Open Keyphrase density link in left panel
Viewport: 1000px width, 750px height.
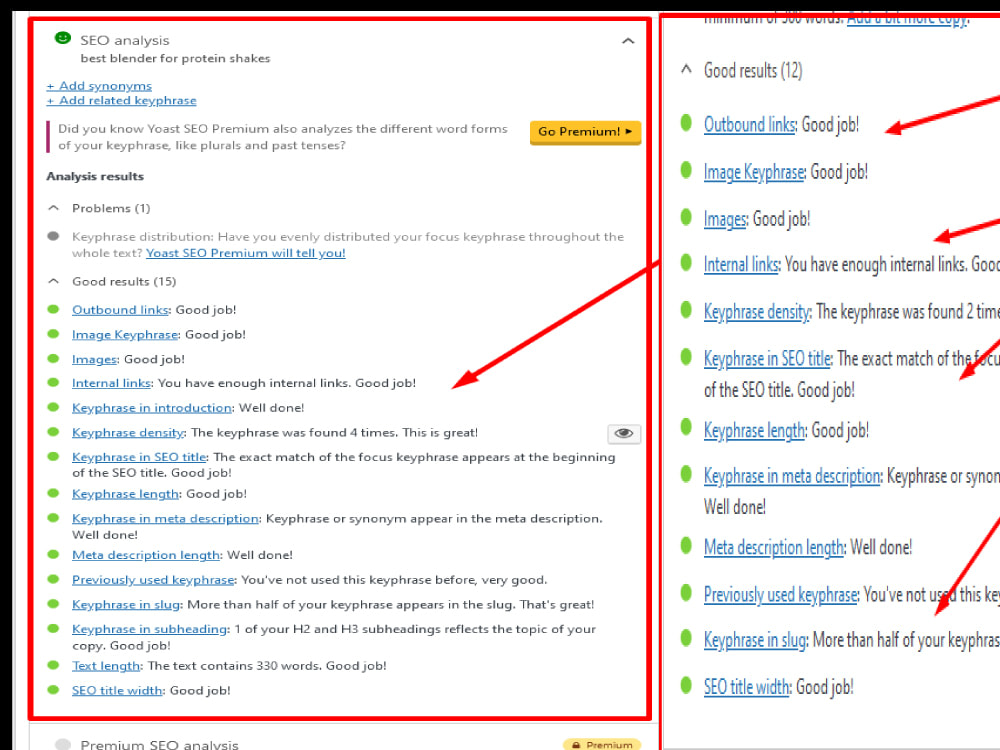click(128, 432)
